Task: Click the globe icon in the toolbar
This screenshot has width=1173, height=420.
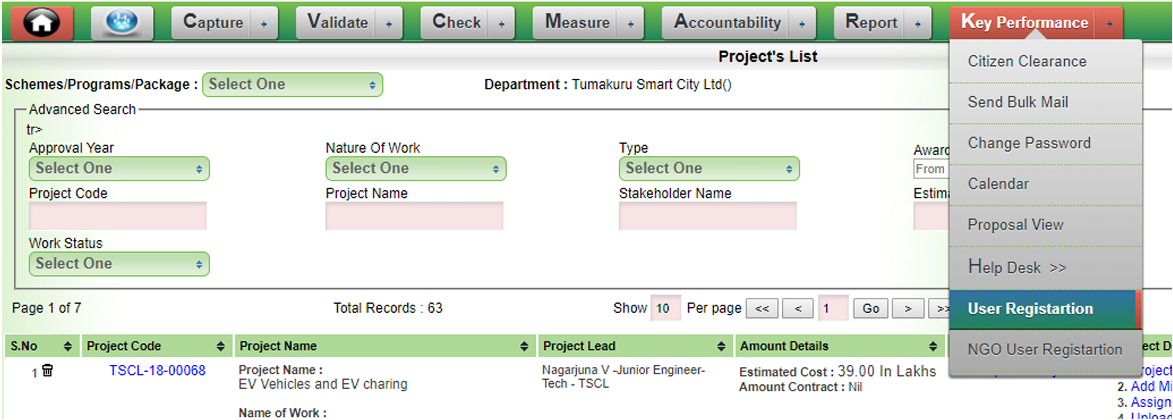Action: [122, 22]
